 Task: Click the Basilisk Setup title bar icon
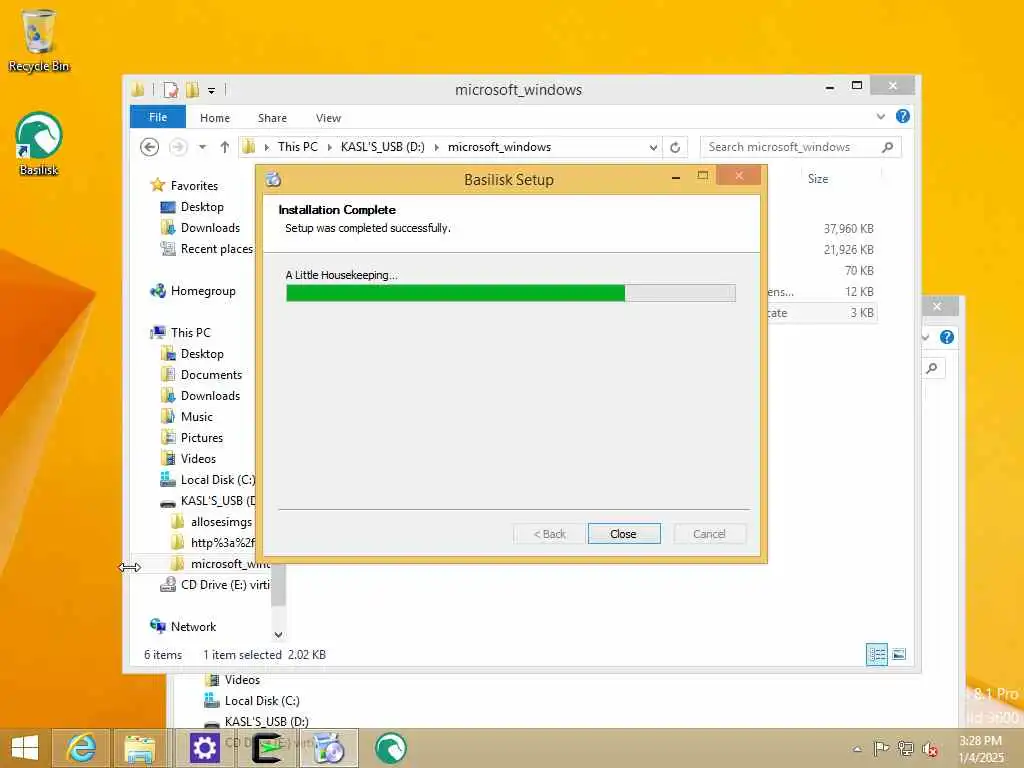tap(274, 180)
